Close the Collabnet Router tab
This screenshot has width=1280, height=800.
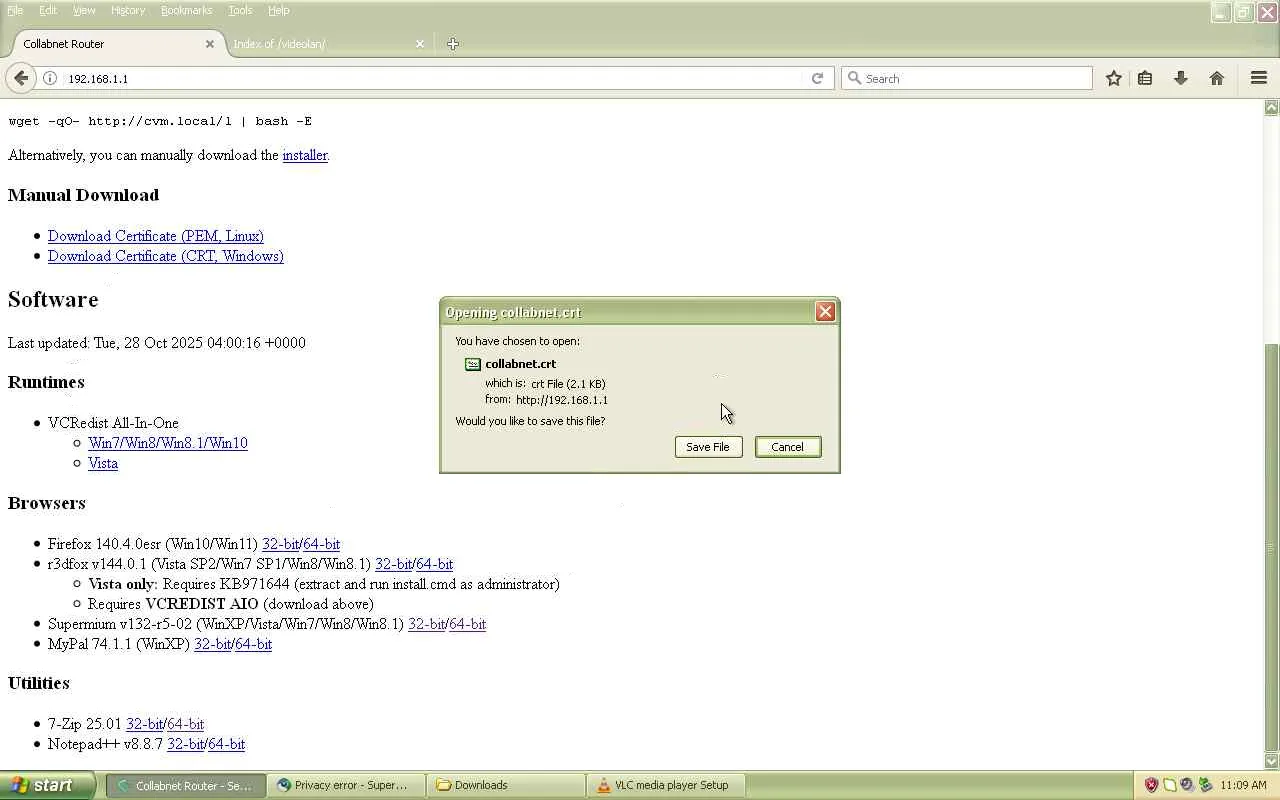coord(210,44)
